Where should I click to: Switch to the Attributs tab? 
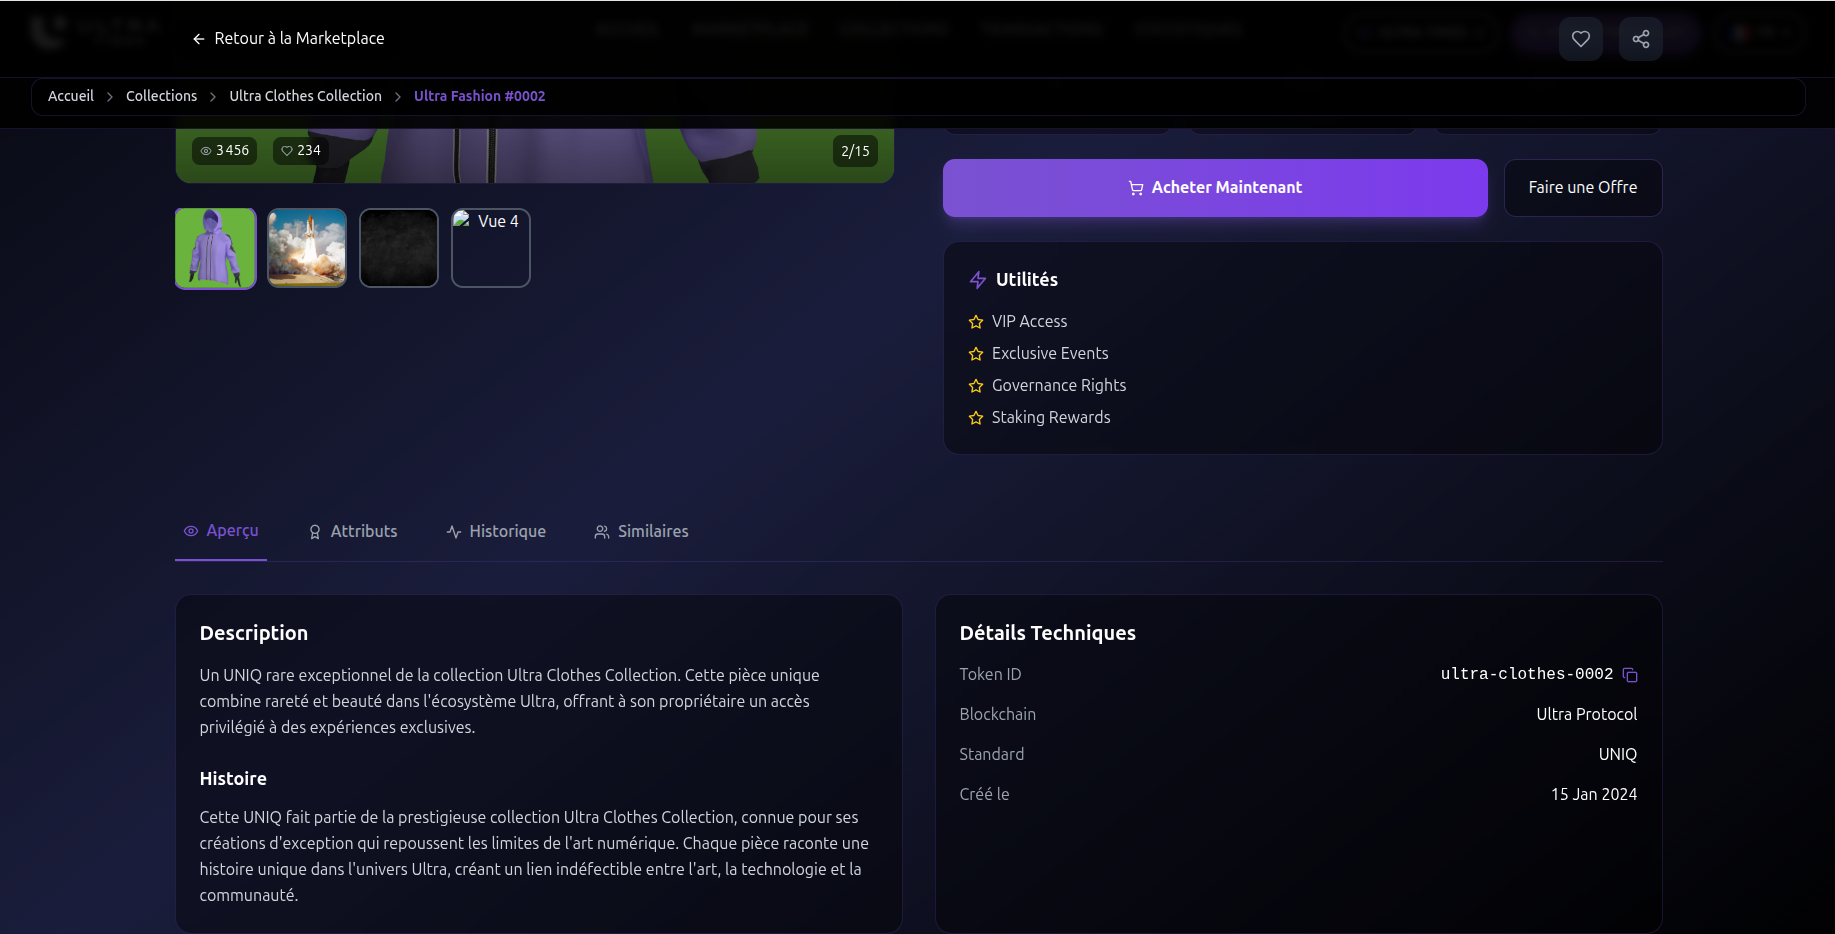352,531
